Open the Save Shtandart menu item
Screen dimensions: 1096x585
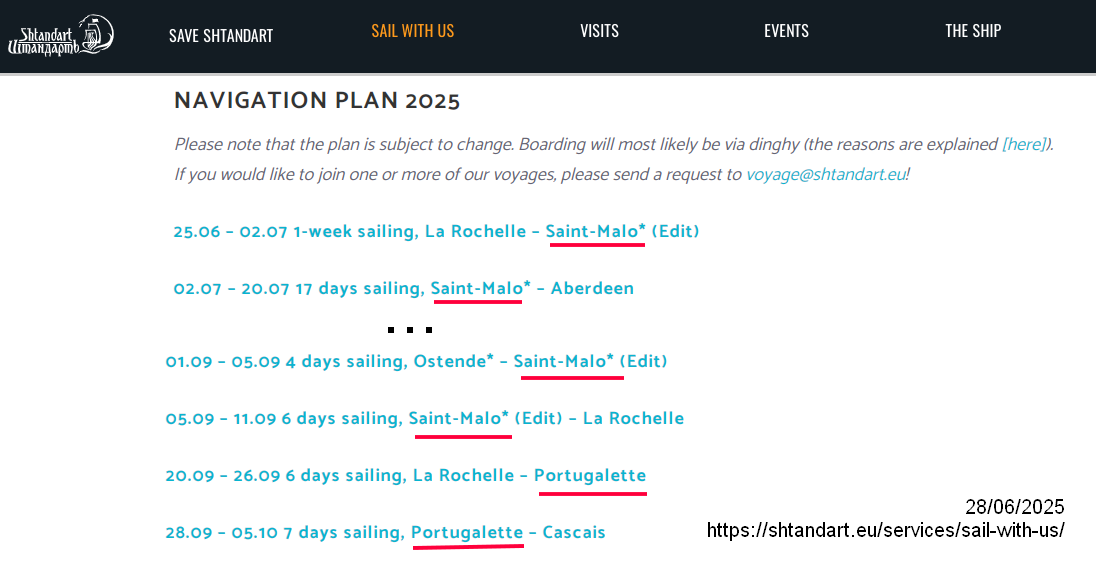pos(220,36)
